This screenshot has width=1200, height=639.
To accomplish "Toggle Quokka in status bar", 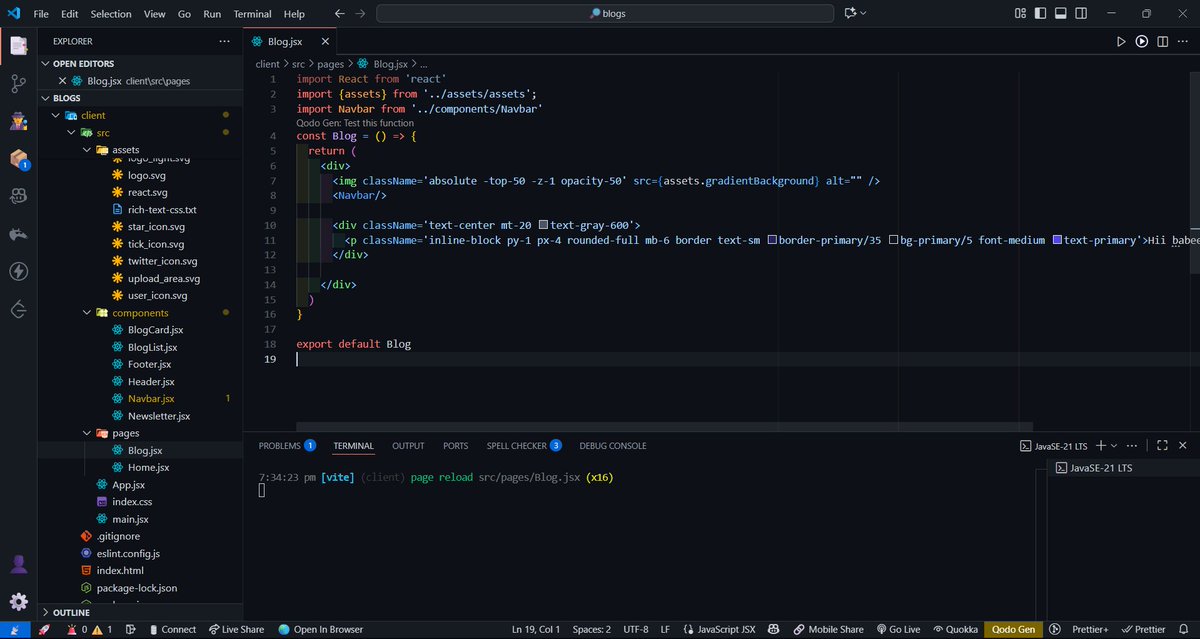I will (957, 629).
